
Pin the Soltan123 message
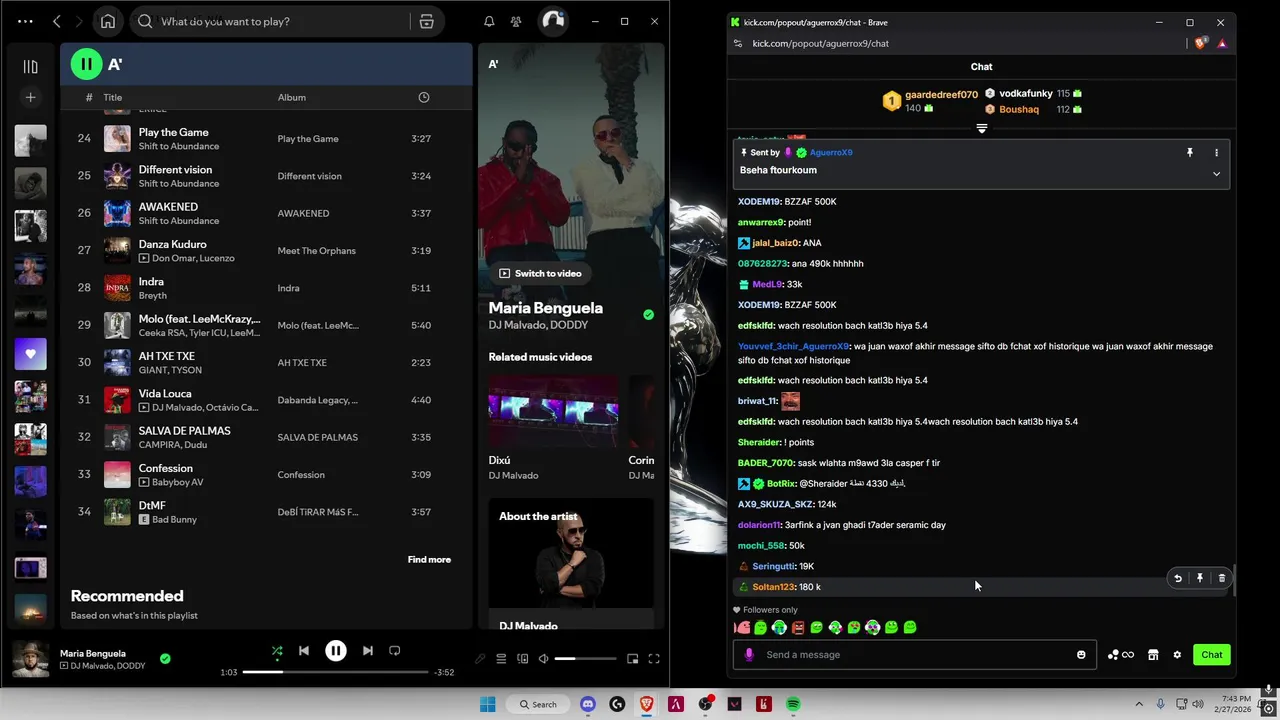pyautogui.click(x=1200, y=578)
